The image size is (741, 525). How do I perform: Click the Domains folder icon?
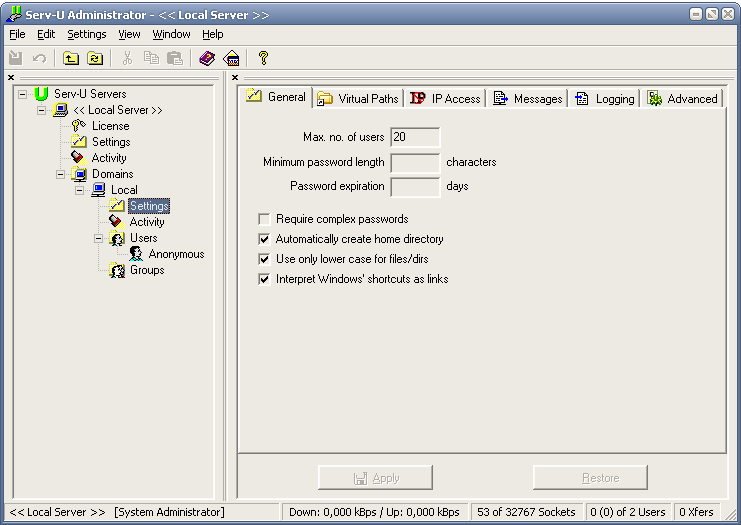(79, 174)
